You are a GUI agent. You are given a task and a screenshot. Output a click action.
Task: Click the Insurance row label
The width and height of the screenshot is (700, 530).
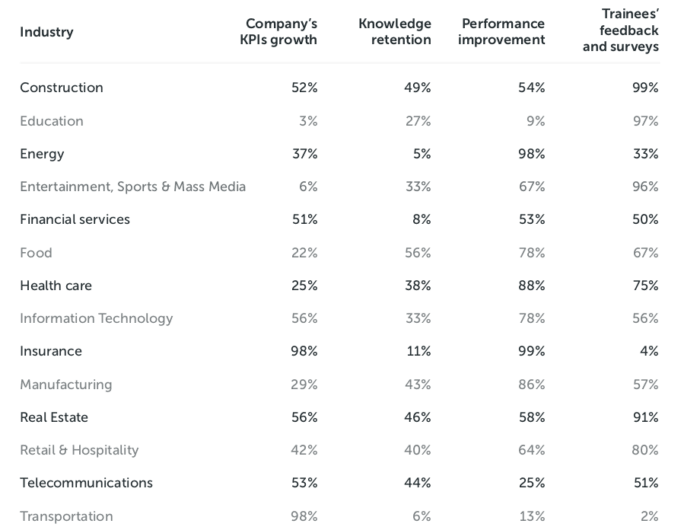[x=51, y=352]
